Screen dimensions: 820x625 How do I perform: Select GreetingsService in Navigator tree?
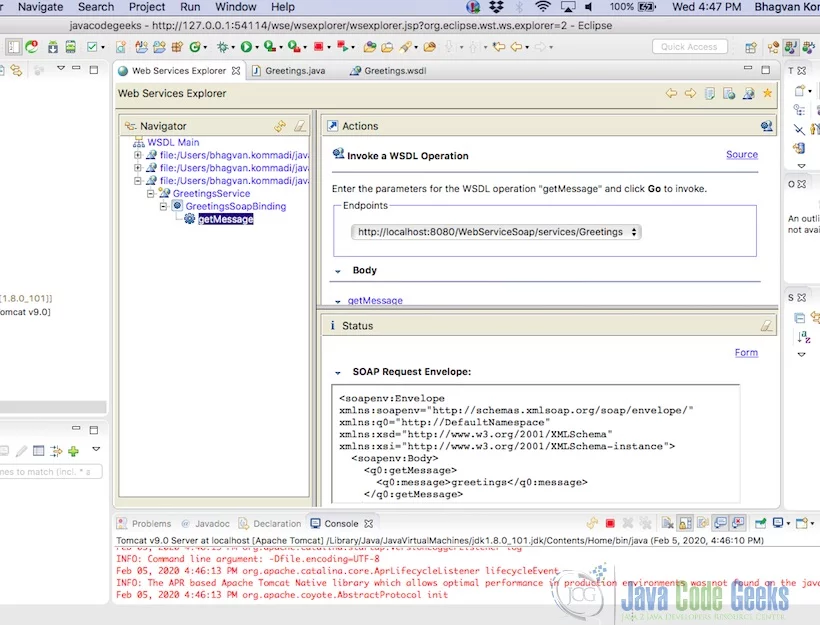click(x=211, y=194)
